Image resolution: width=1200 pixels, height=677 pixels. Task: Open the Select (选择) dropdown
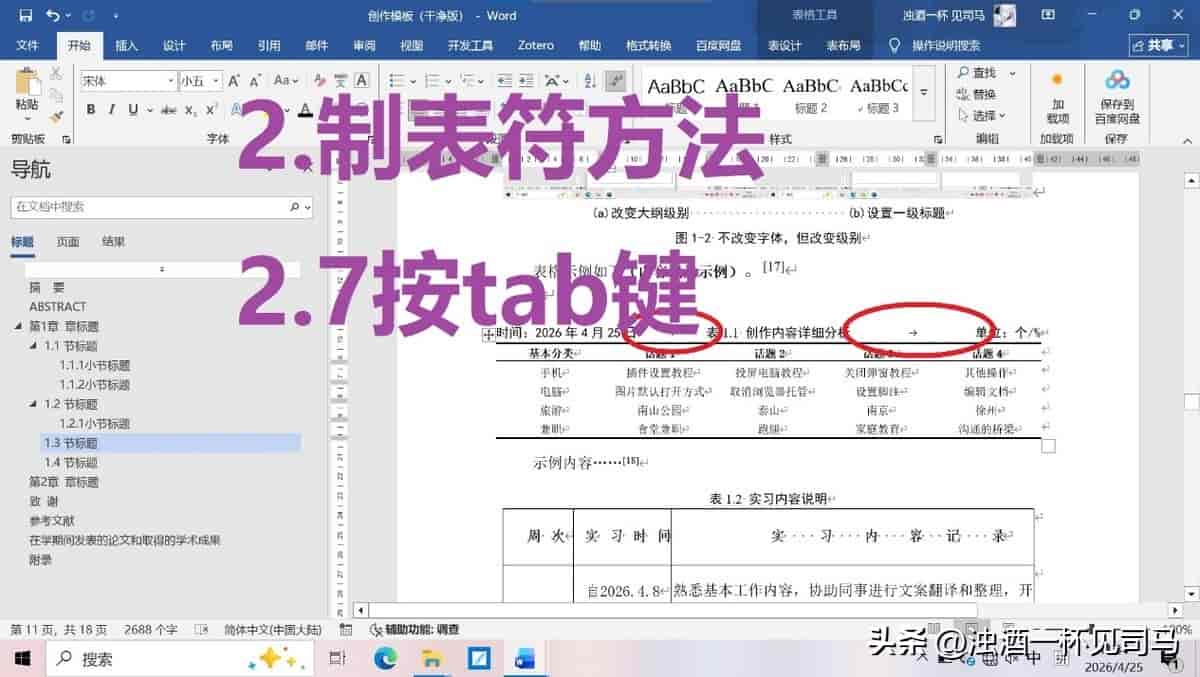(x=981, y=116)
